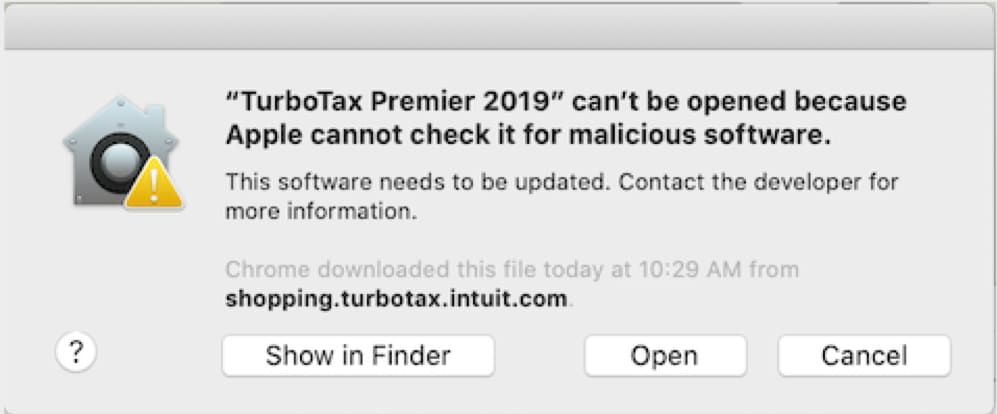Select the "Apple cannot check it" headline line

point(528,135)
